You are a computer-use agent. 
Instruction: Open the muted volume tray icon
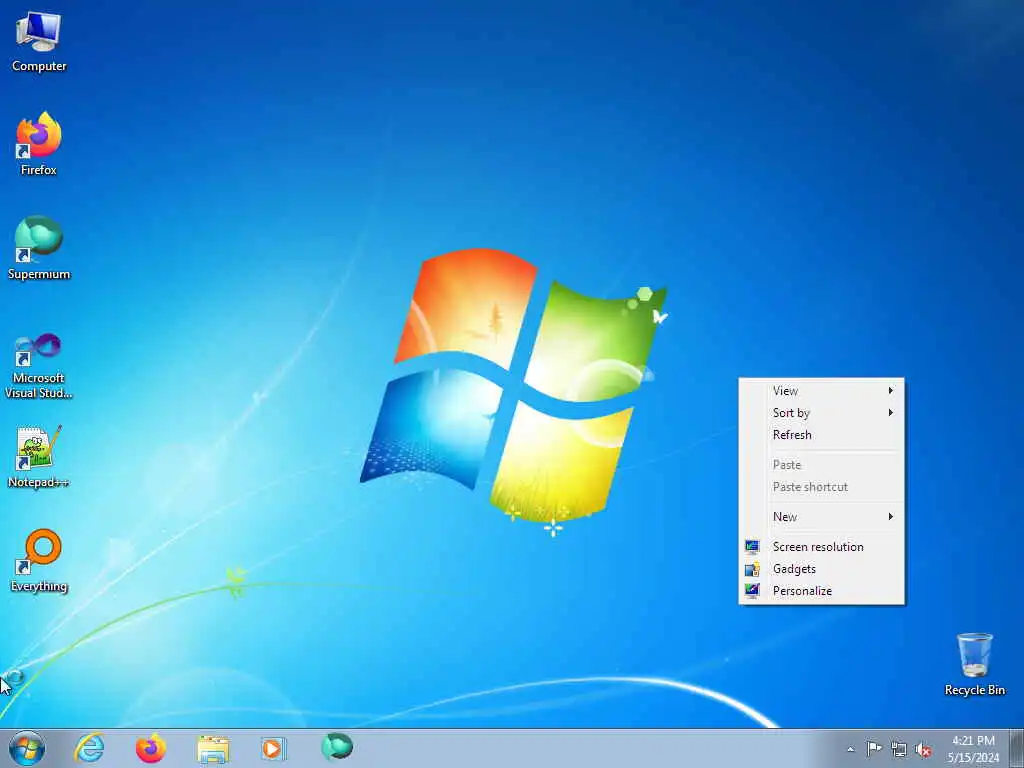tap(923, 749)
